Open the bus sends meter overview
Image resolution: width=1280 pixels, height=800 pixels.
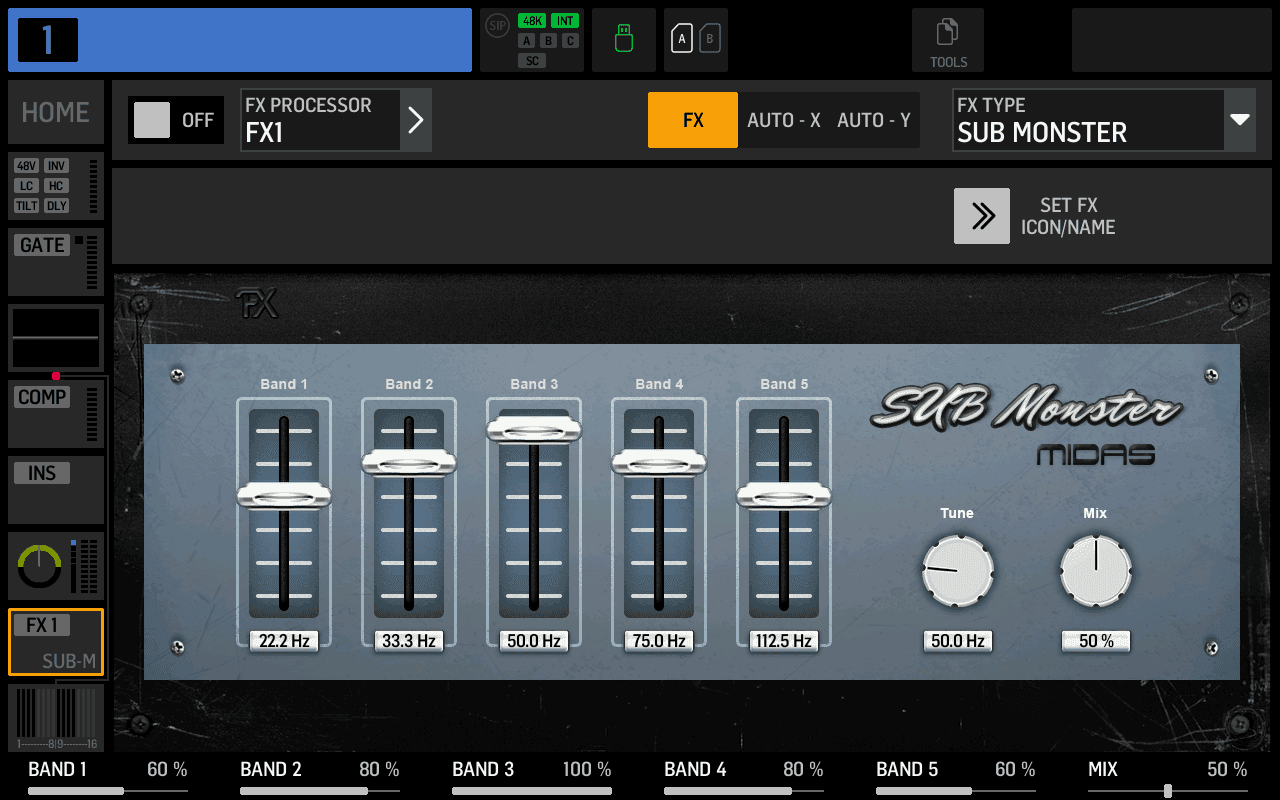(x=56, y=718)
